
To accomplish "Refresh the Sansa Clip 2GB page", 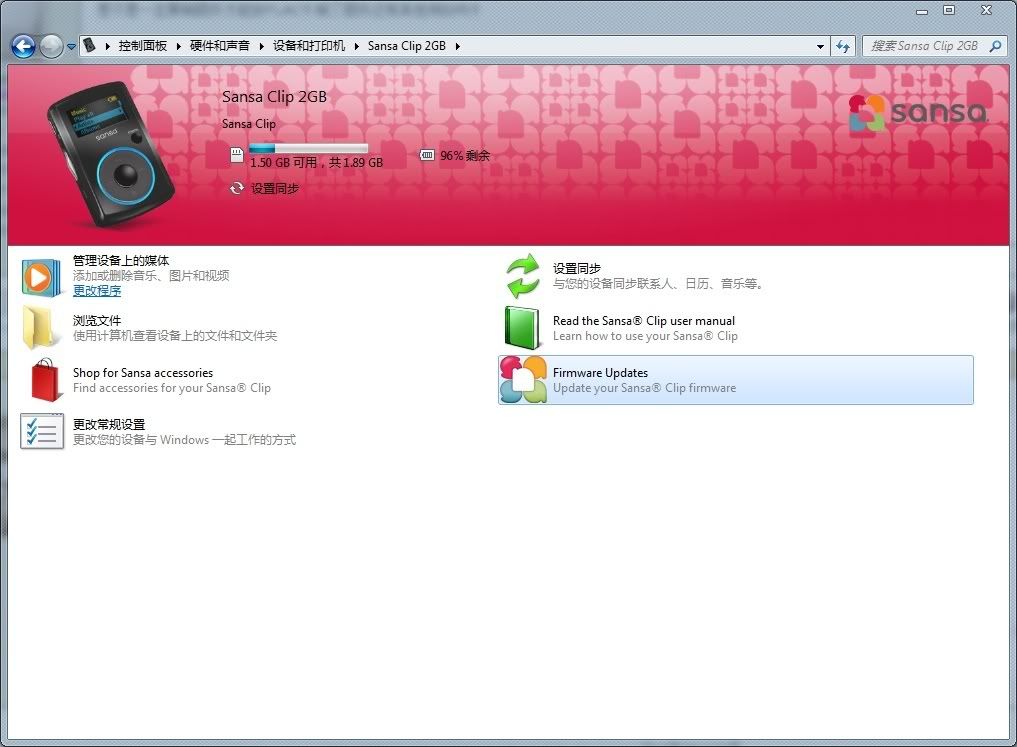I will coord(843,46).
